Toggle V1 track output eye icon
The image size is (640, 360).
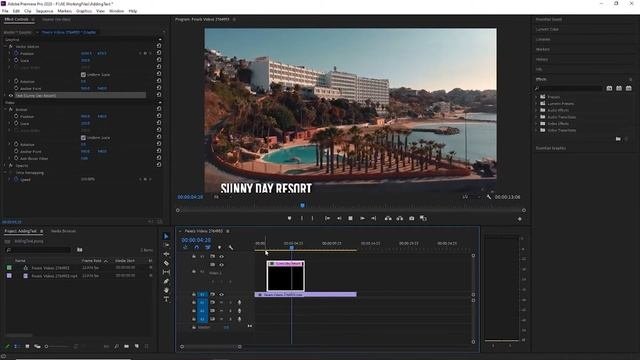point(222,294)
